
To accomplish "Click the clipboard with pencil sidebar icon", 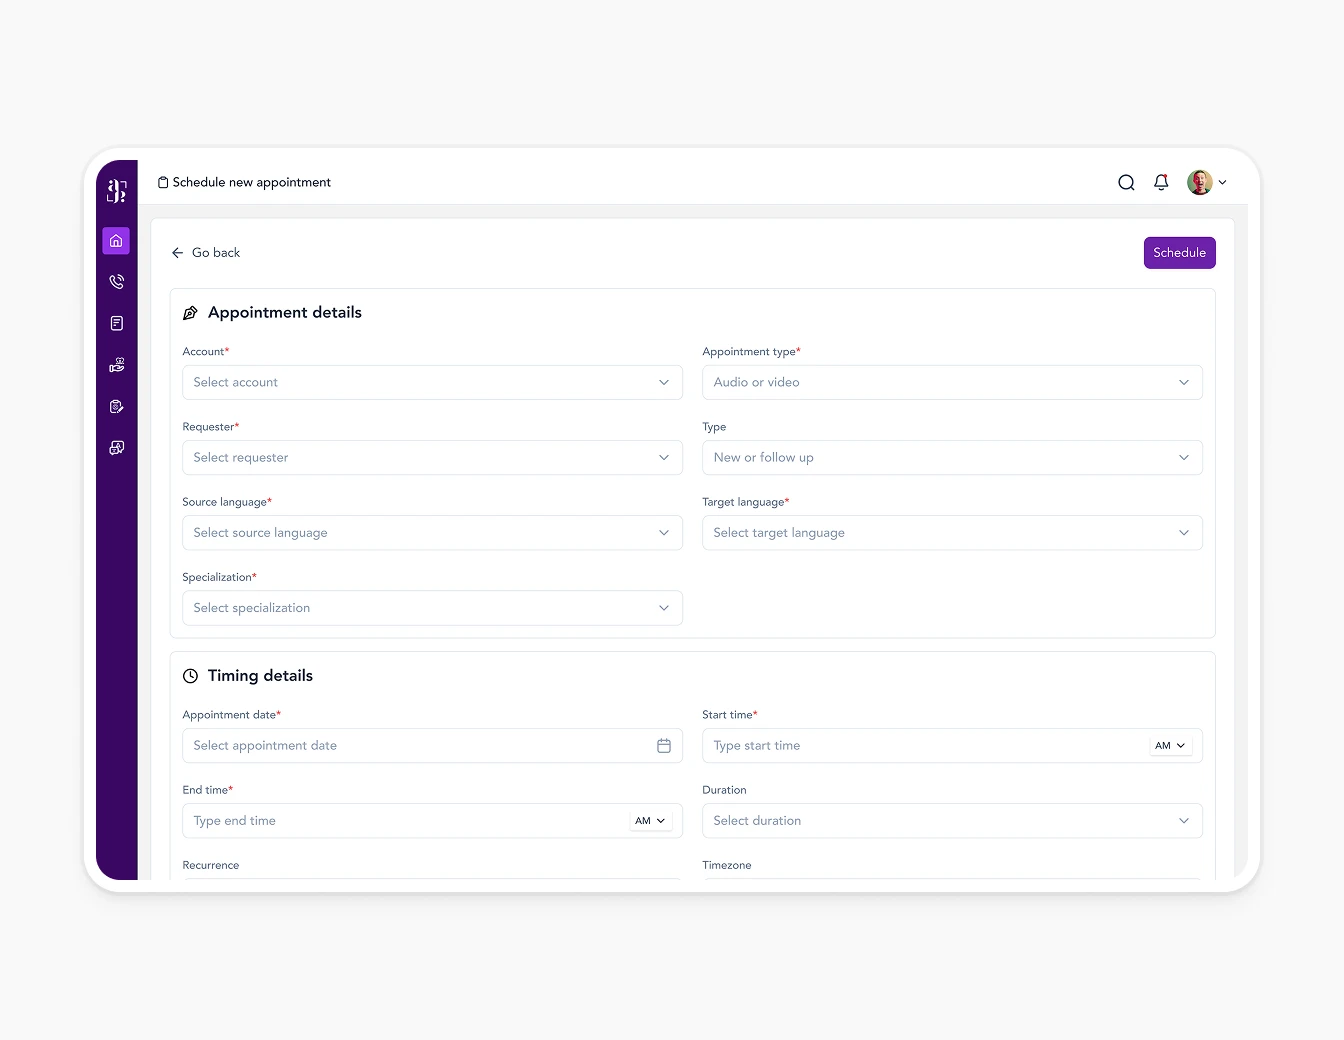I will coord(116,406).
